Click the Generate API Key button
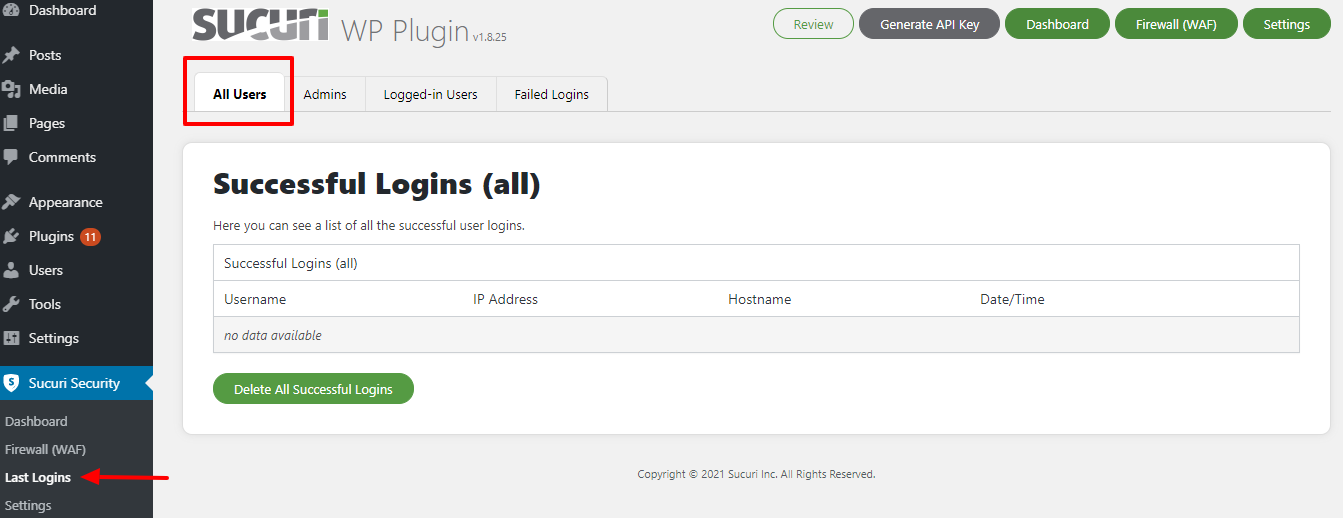This screenshot has height=518, width=1343. click(x=929, y=24)
